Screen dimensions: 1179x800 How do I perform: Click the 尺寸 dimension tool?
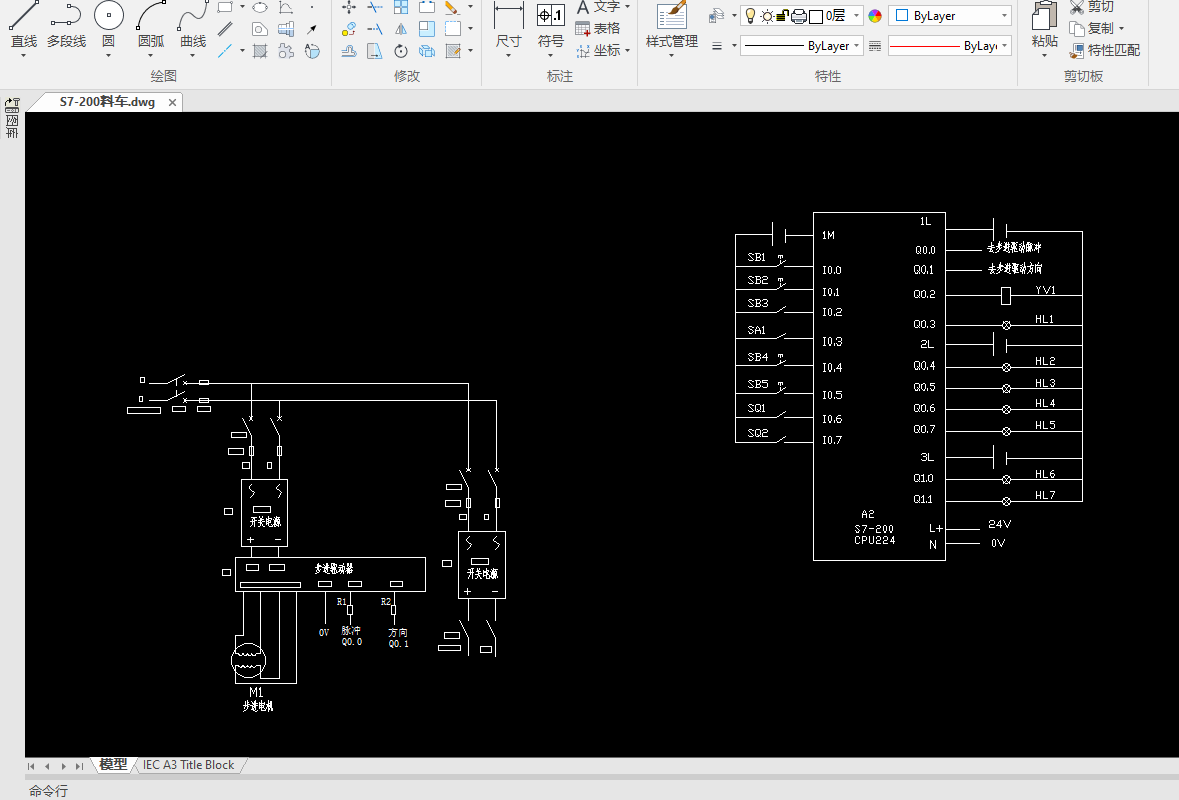coord(509,27)
